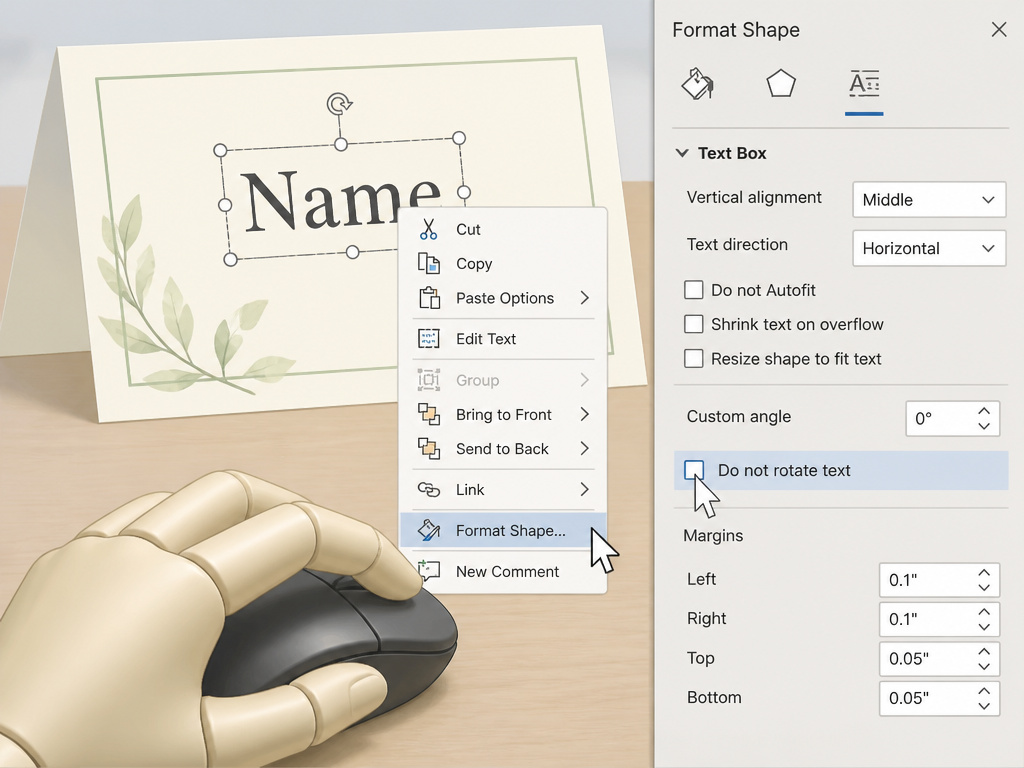Select Bring to Front menu entry
Image resolution: width=1024 pixels, height=768 pixels.
[x=503, y=415]
